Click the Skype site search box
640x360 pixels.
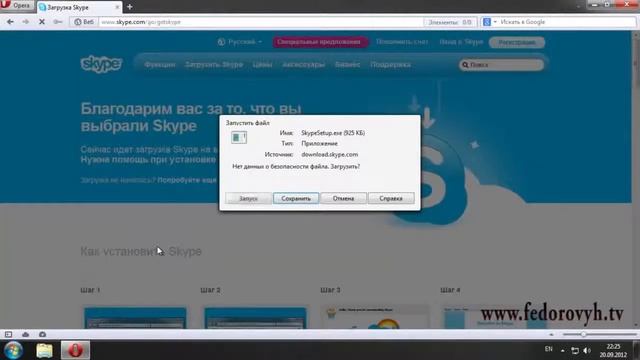(501, 65)
